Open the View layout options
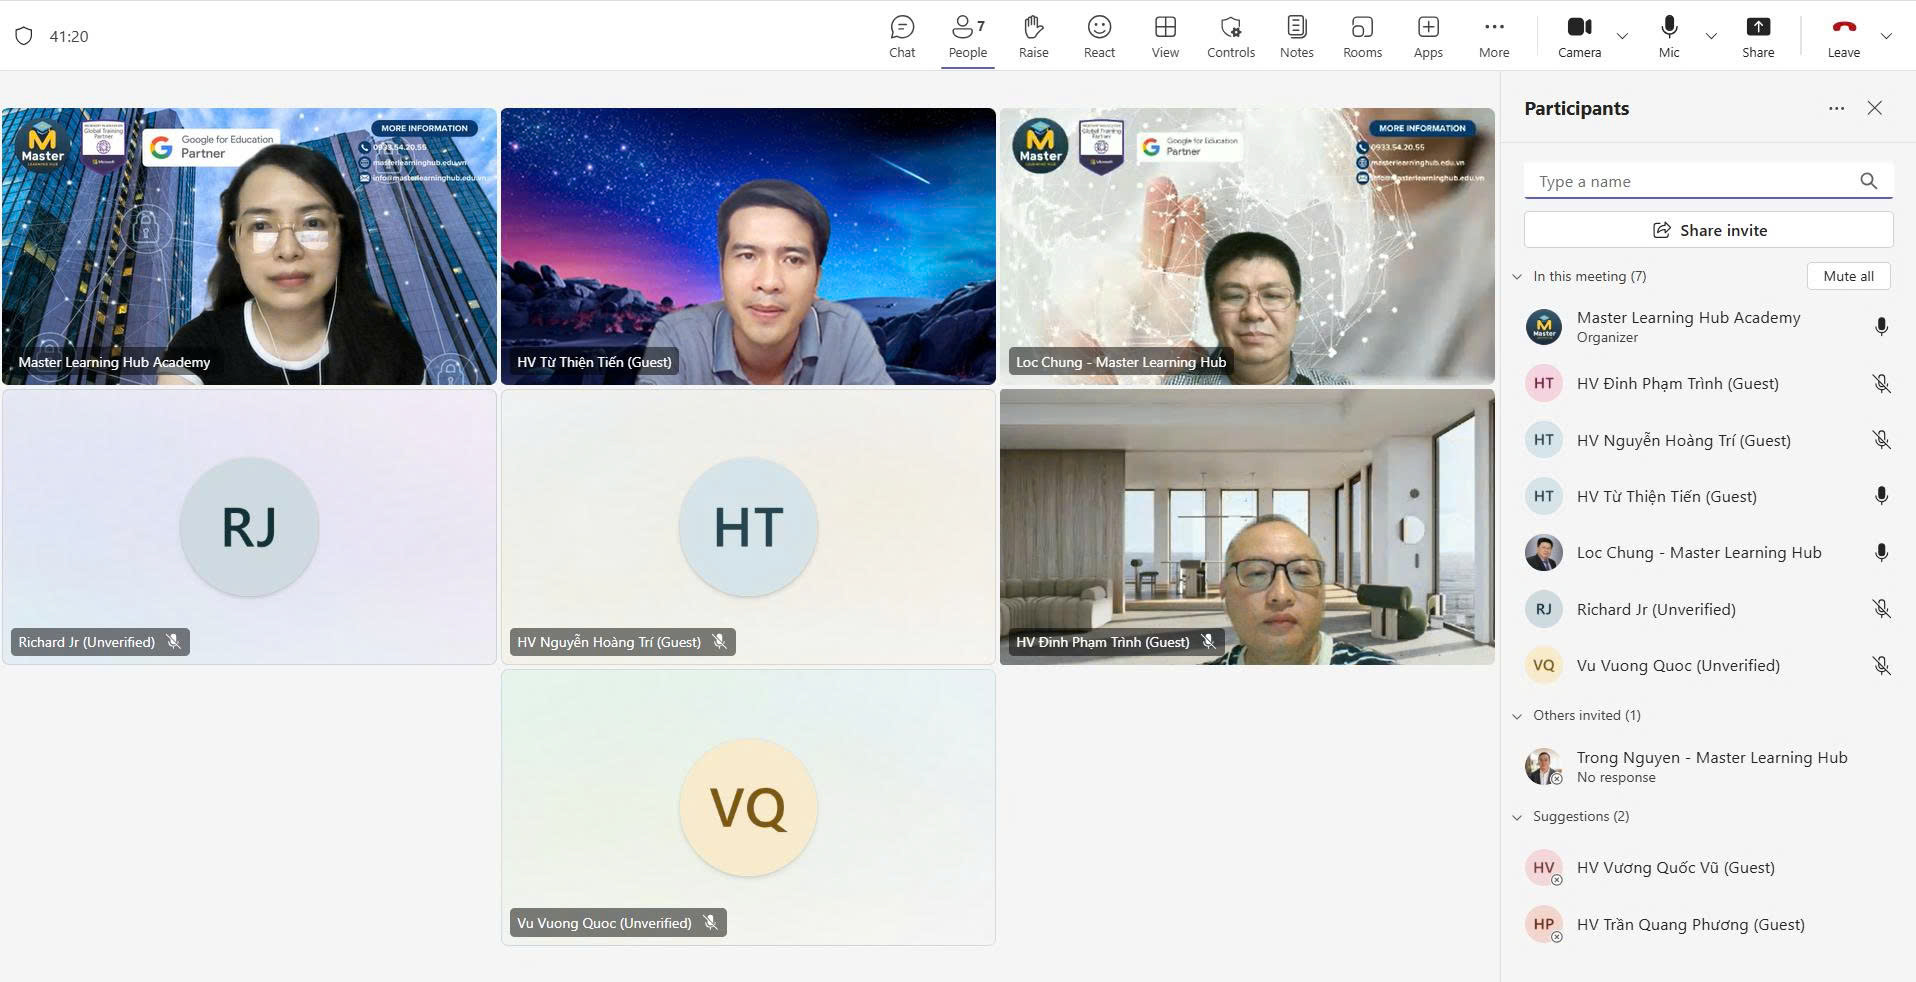The image size is (1916, 982). point(1164,37)
